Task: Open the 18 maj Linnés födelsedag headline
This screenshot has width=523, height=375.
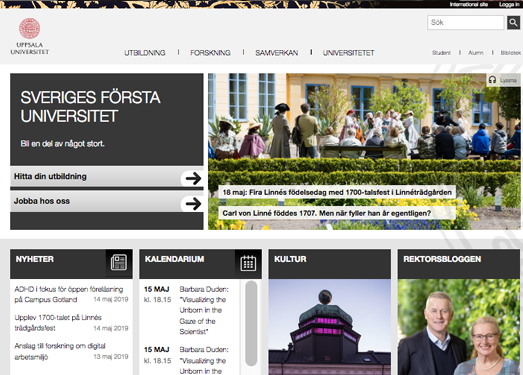Action: pyautogui.click(x=337, y=192)
